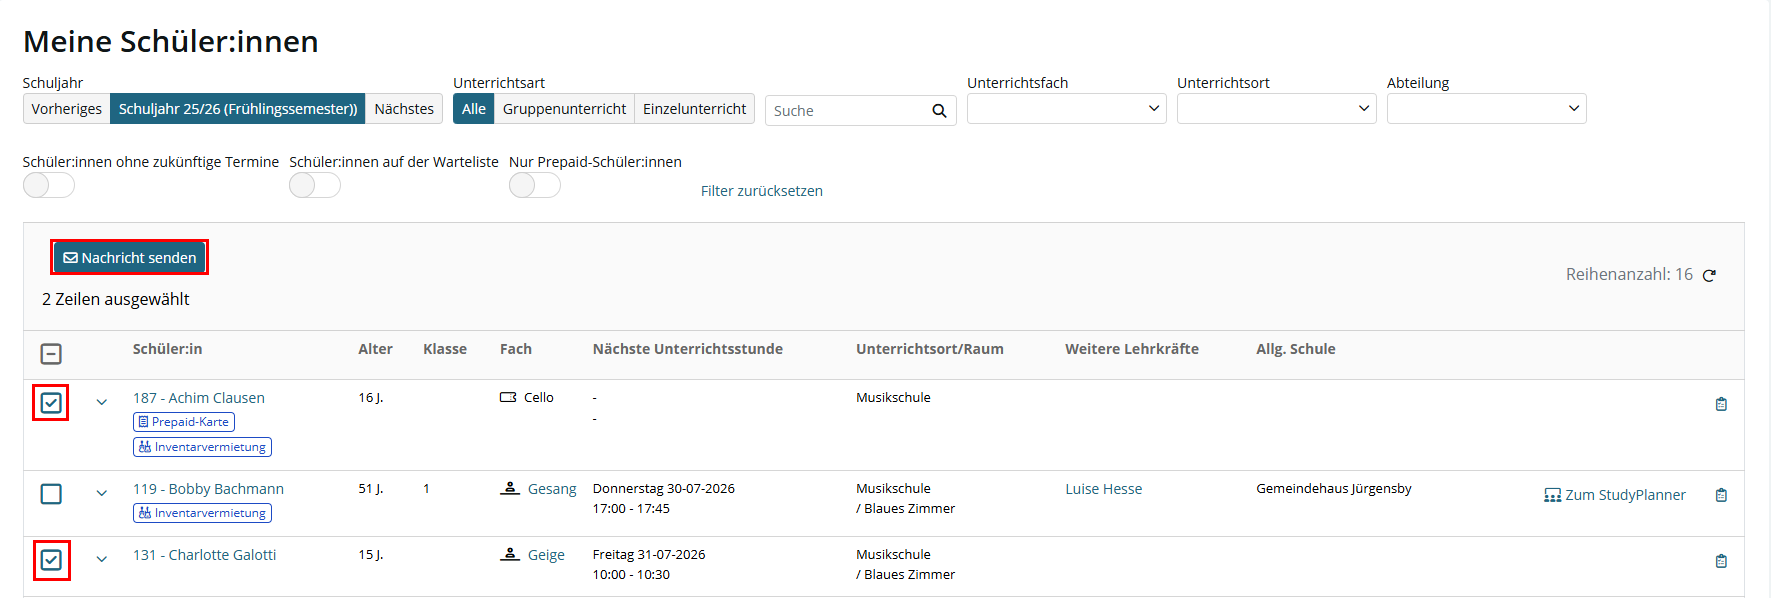Click Reihenanzahl: 16 text
This screenshot has height=598, width=1771.
coord(1629,274)
